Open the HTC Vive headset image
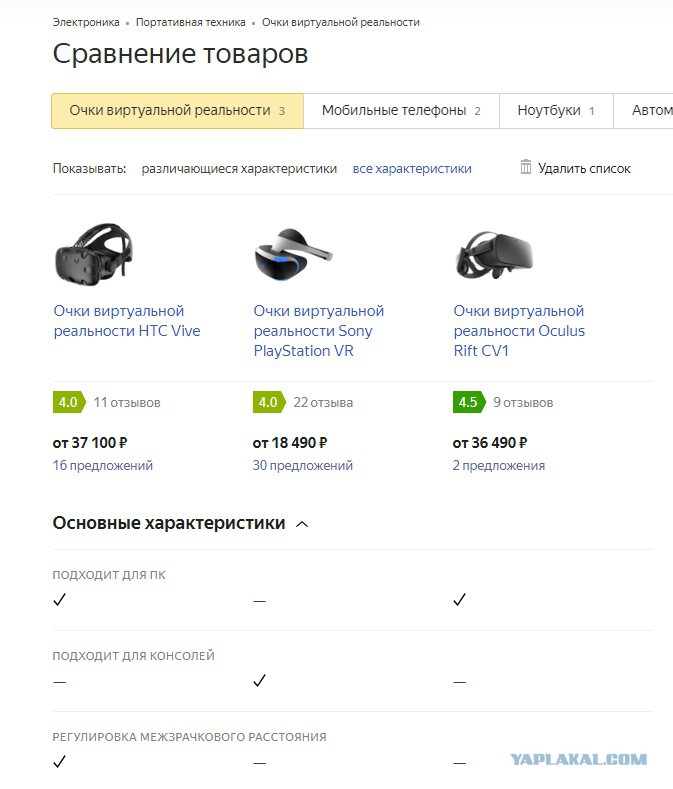This screenshot has width=673, height=789. (x=94, y=255)
